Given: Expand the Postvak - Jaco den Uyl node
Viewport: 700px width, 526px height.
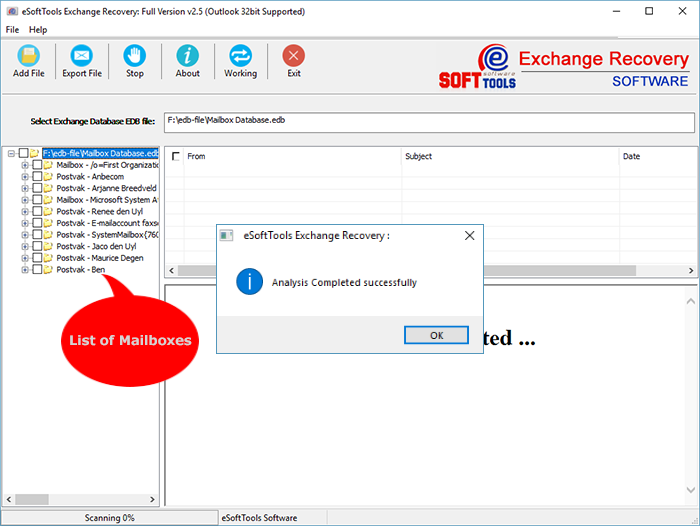Looking at the screenshot, I should (x=25, y=246).
